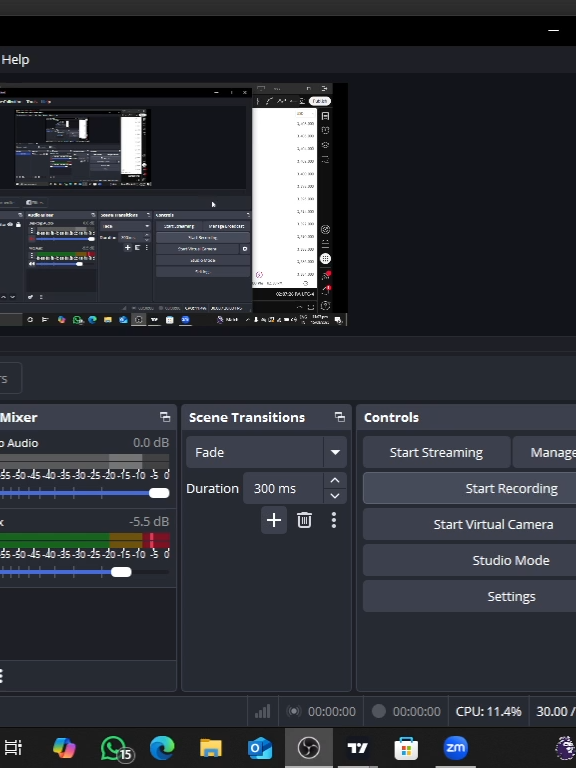Open File Explorer from taskbar
The width and height of the screenshot is (576, 768).
pyautogui.click(x=211, y=747)
